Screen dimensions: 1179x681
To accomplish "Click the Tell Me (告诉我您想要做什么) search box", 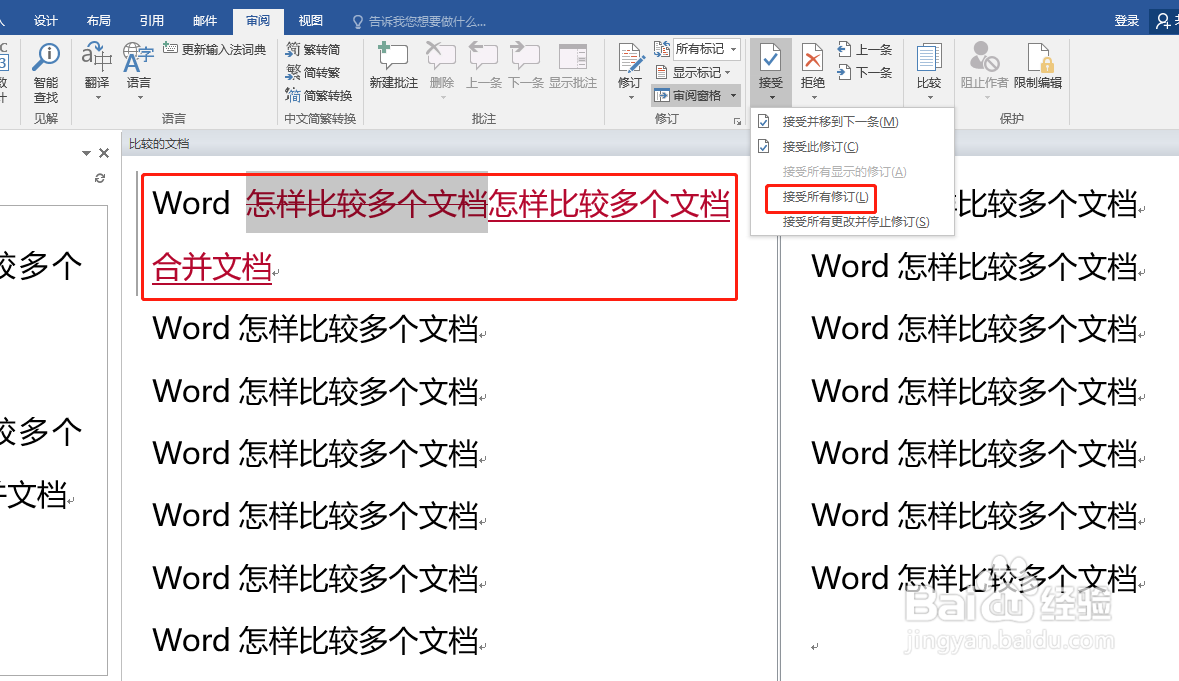I will [x=420, y=22].
